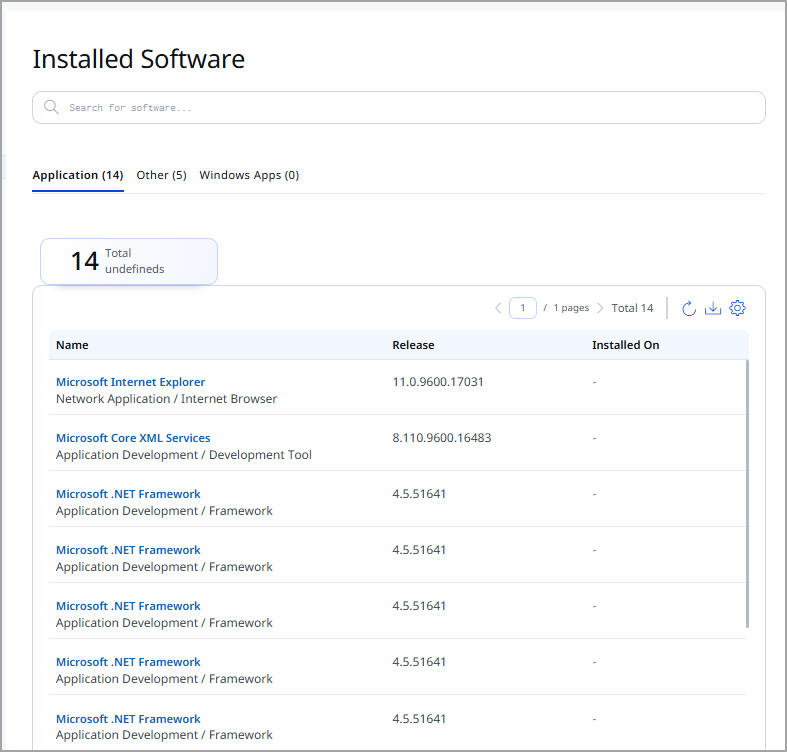Sort by Name column header

click(72, 345)
